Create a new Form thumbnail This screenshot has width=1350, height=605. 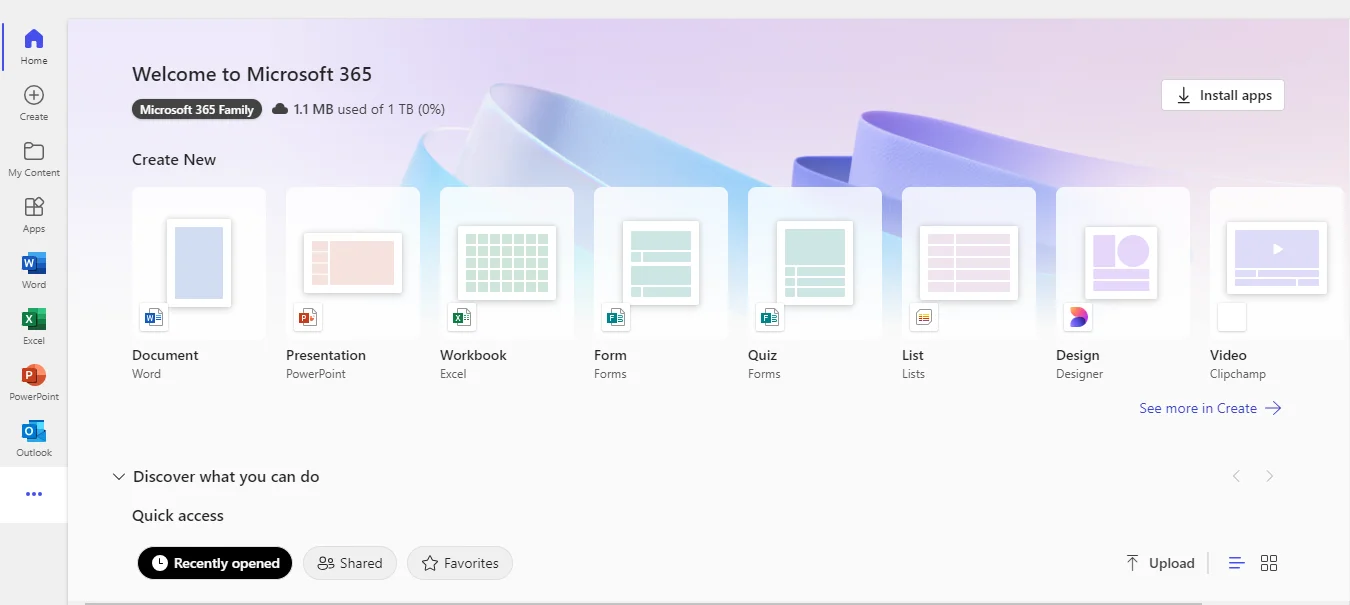click(x=661, y=263)
